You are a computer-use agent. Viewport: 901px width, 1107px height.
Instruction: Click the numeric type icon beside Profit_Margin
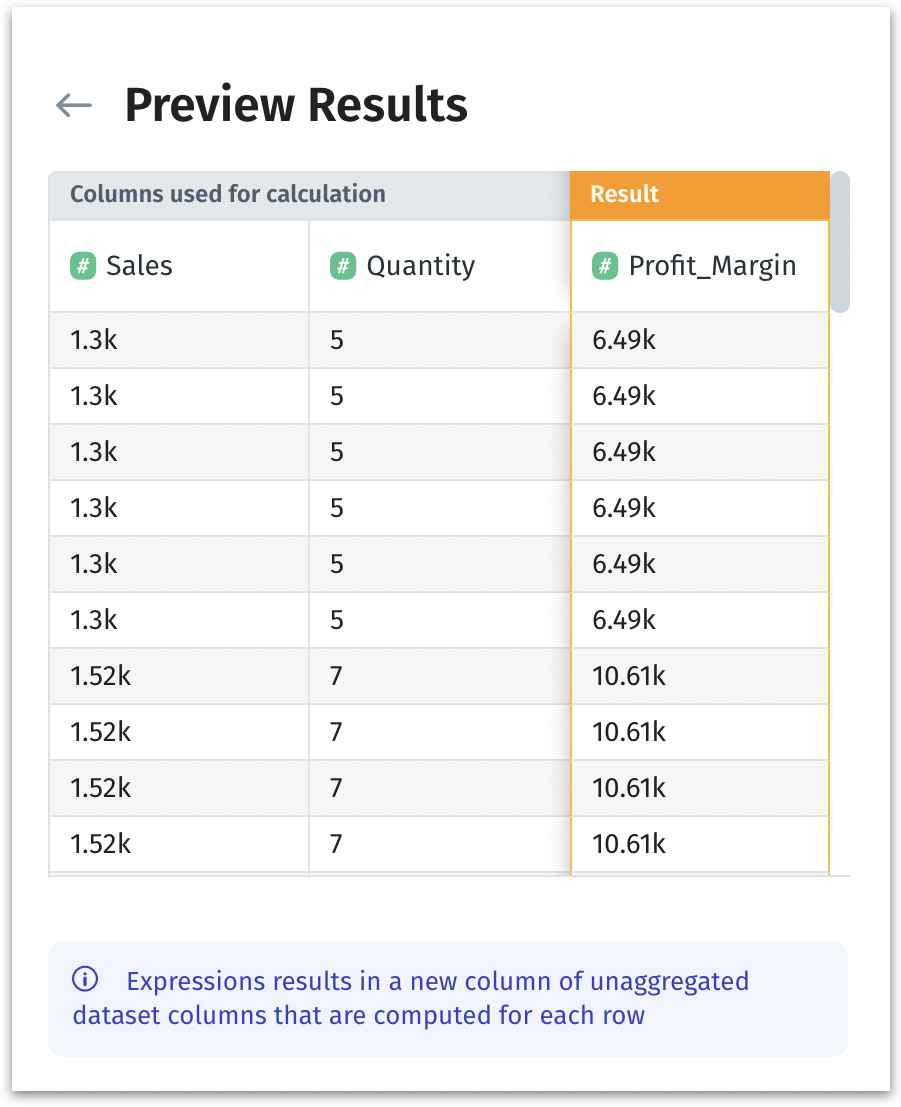pos(604,266)
